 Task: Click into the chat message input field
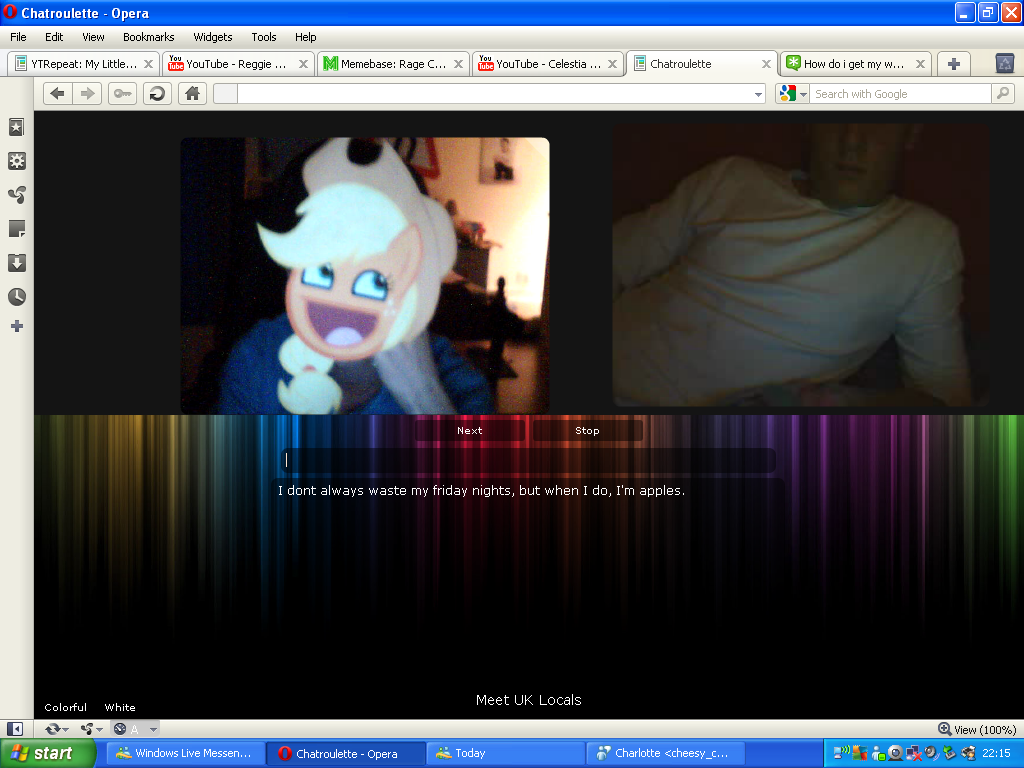528,460
